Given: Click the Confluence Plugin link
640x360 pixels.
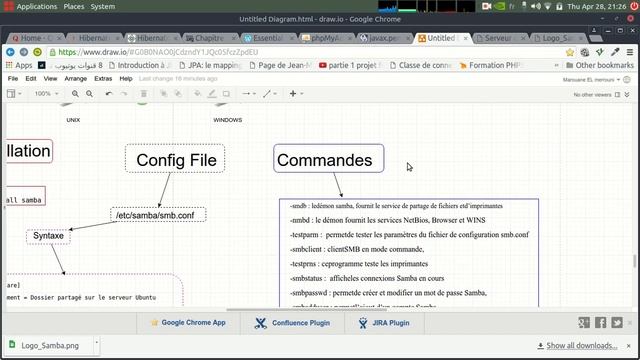Looking at the screenshot, I should click(x=292, y=323).
